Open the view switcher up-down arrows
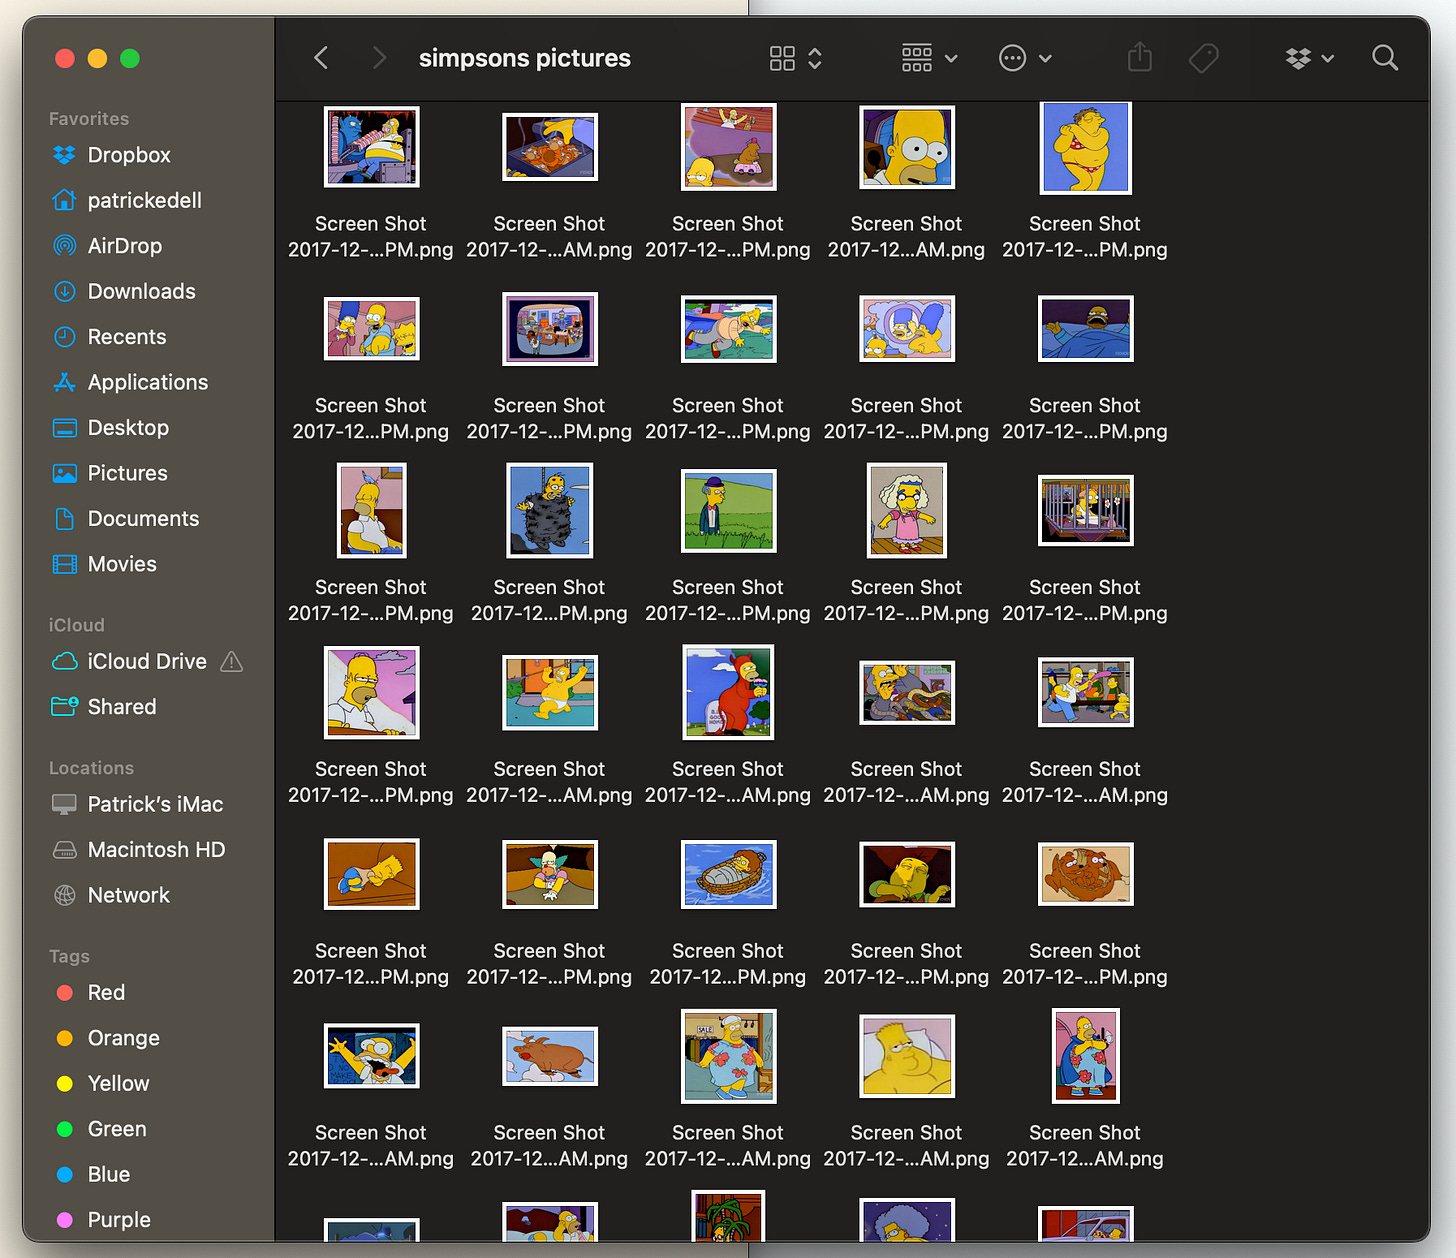This screenshot has width=1456, height=1258. pos(815,58)
